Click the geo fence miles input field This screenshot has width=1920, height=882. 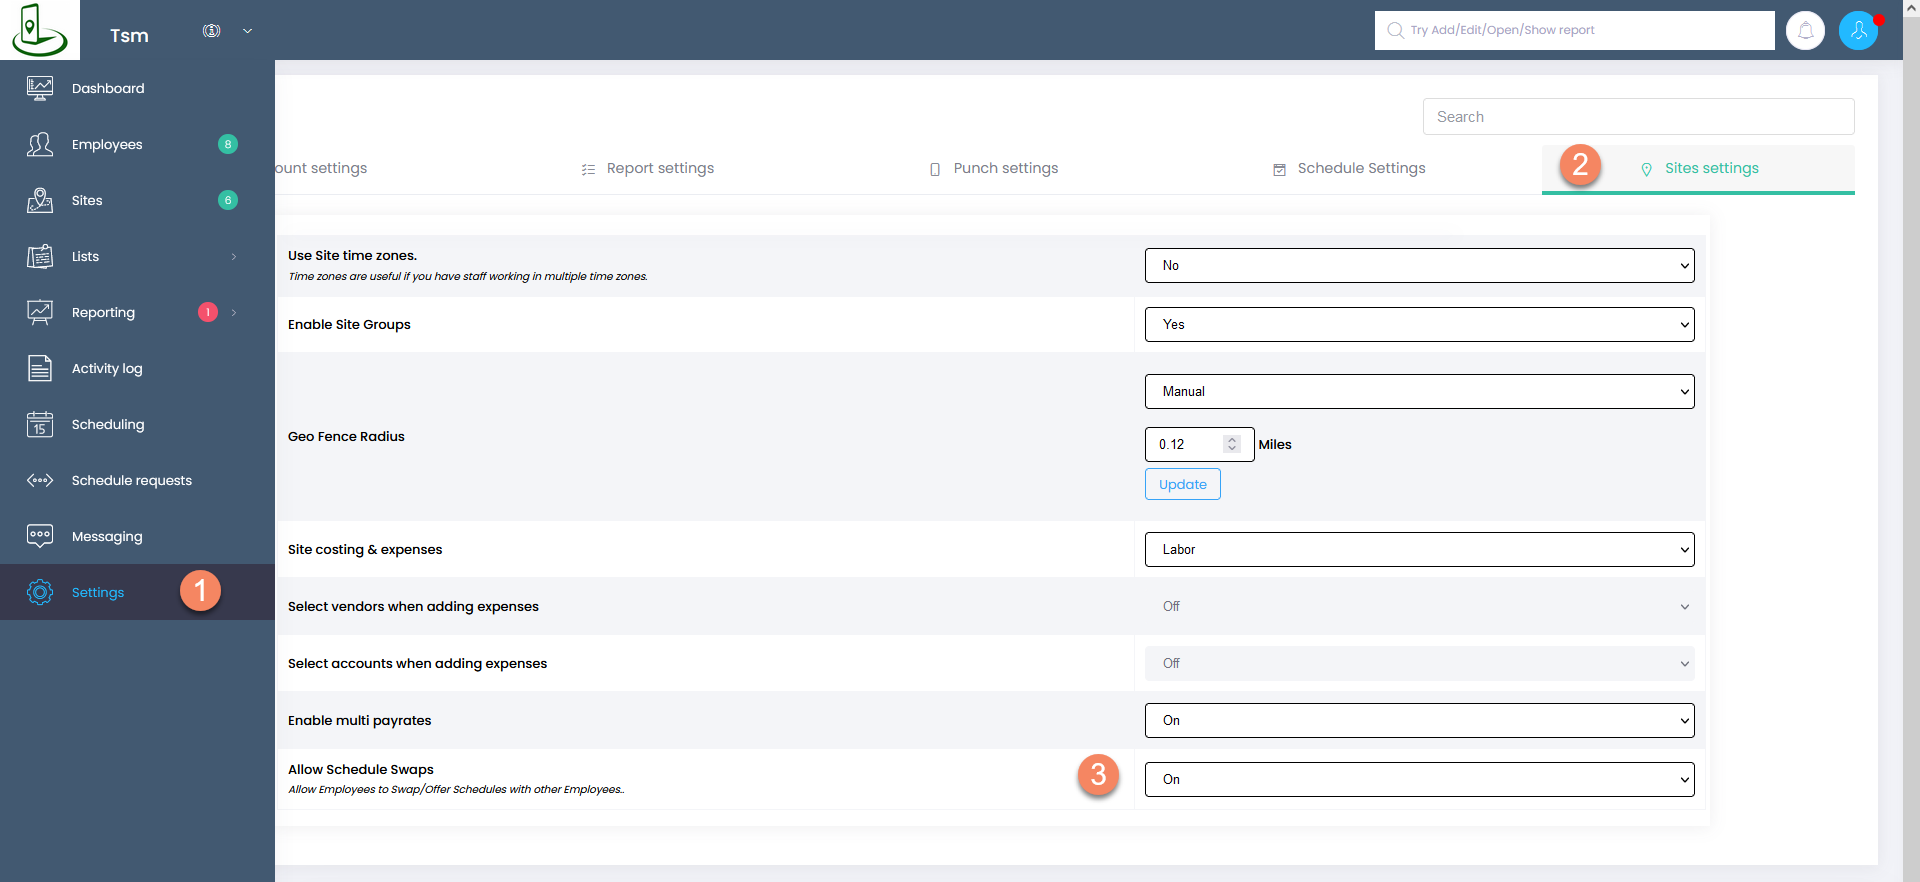coord(1199,444)
